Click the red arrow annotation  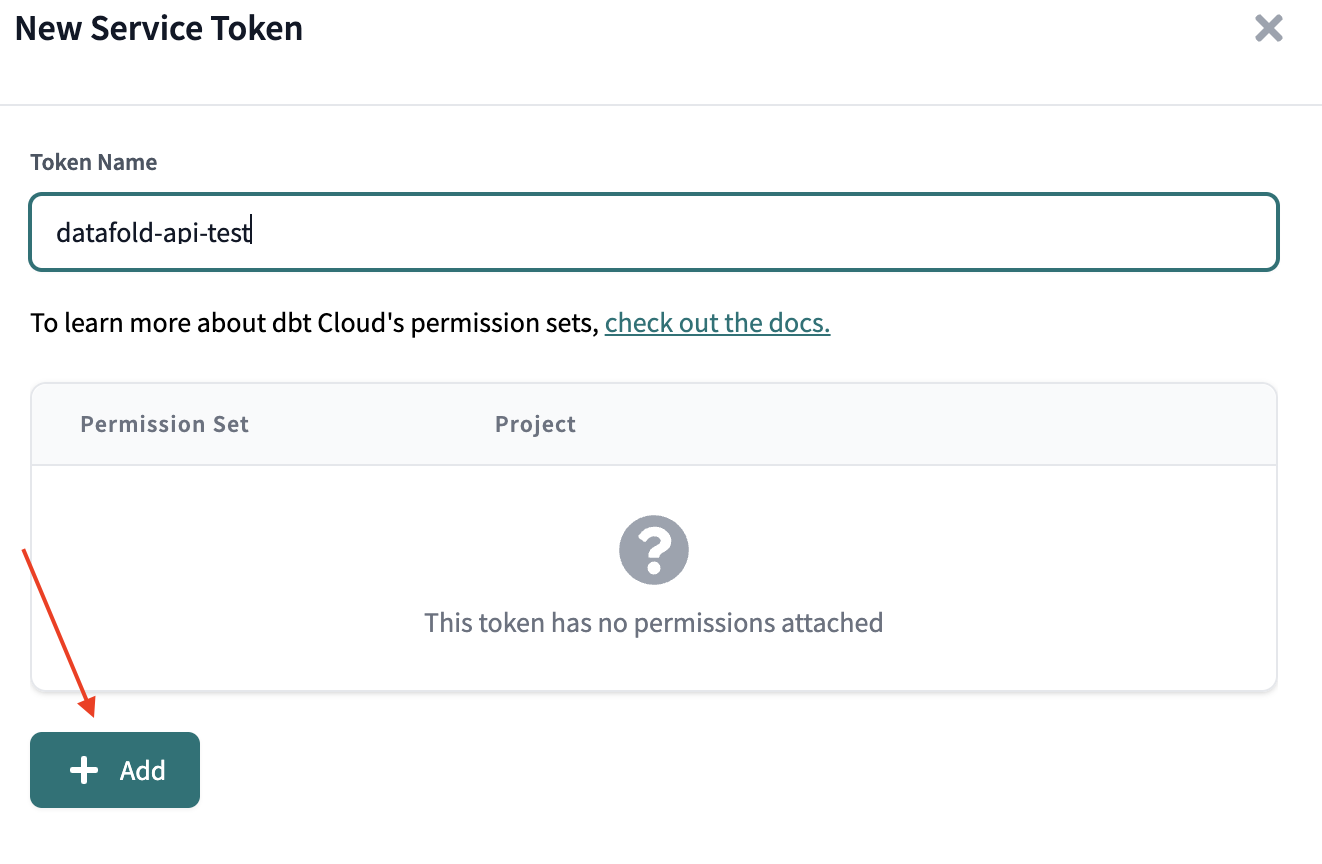click(59, 633)
